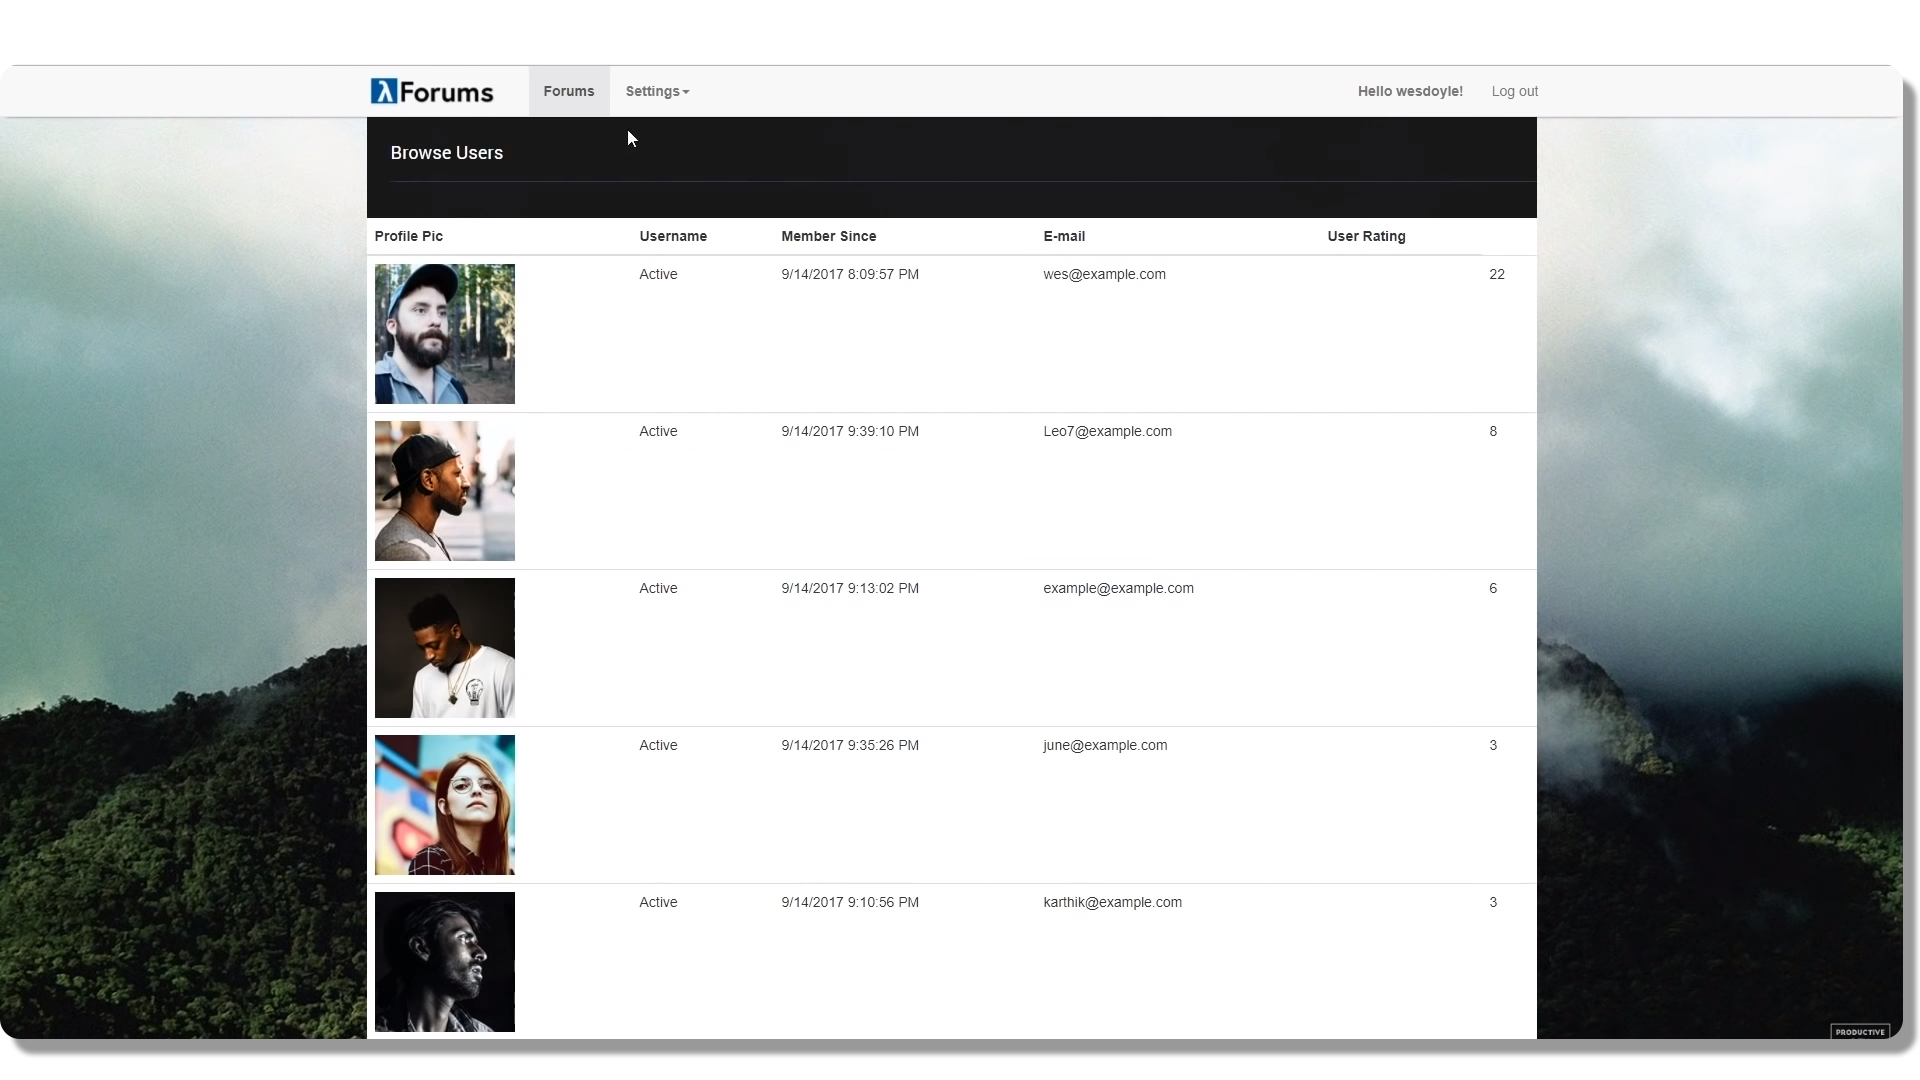This screenshot has width=1920, height=1080.
Task: Click date 9/14/2017 9:39:10 PM
Action: coord(850,431)
